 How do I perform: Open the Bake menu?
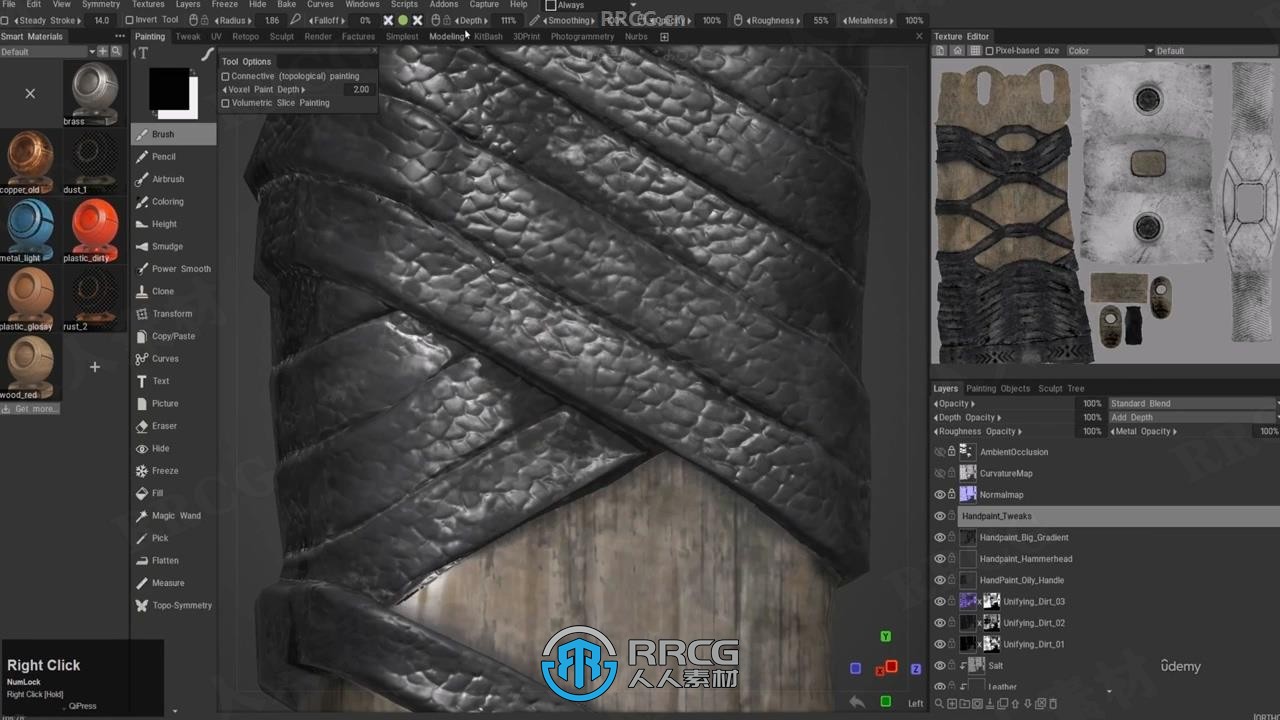pos(286,4)
